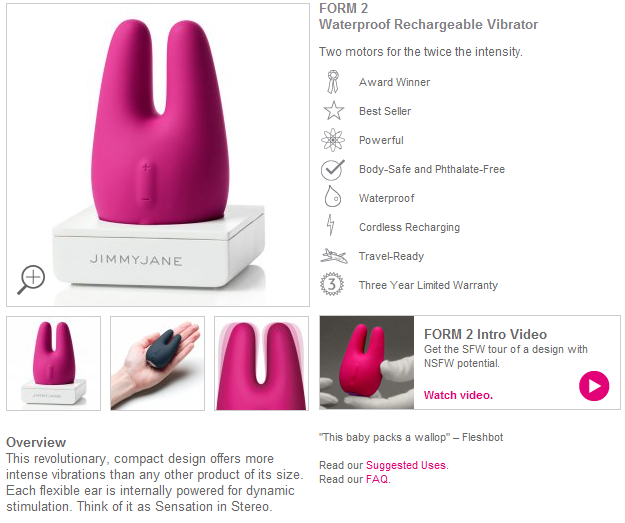Click the Cordless Recharging lightning bolt icon
625x523 pixels.
(330, 225)
